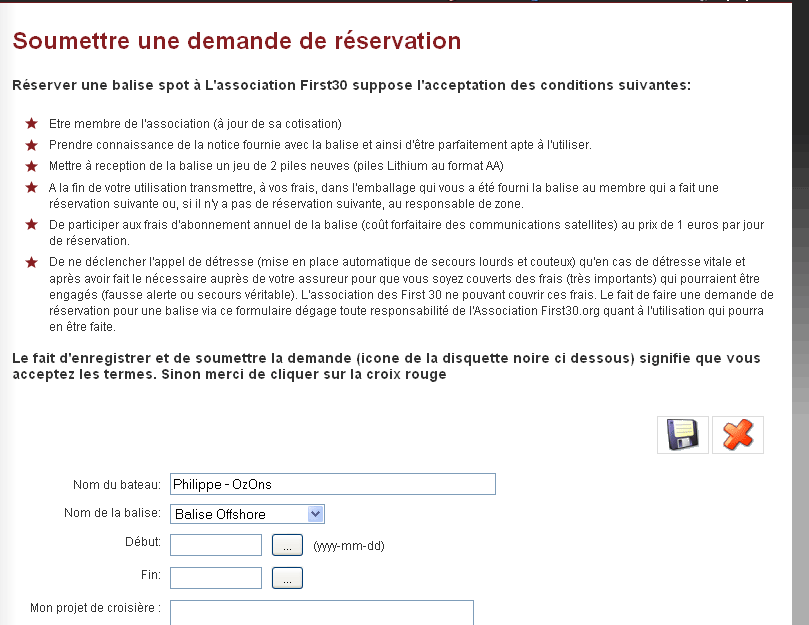Focus the 'Nom du bateau' text field

coord(333,484)
